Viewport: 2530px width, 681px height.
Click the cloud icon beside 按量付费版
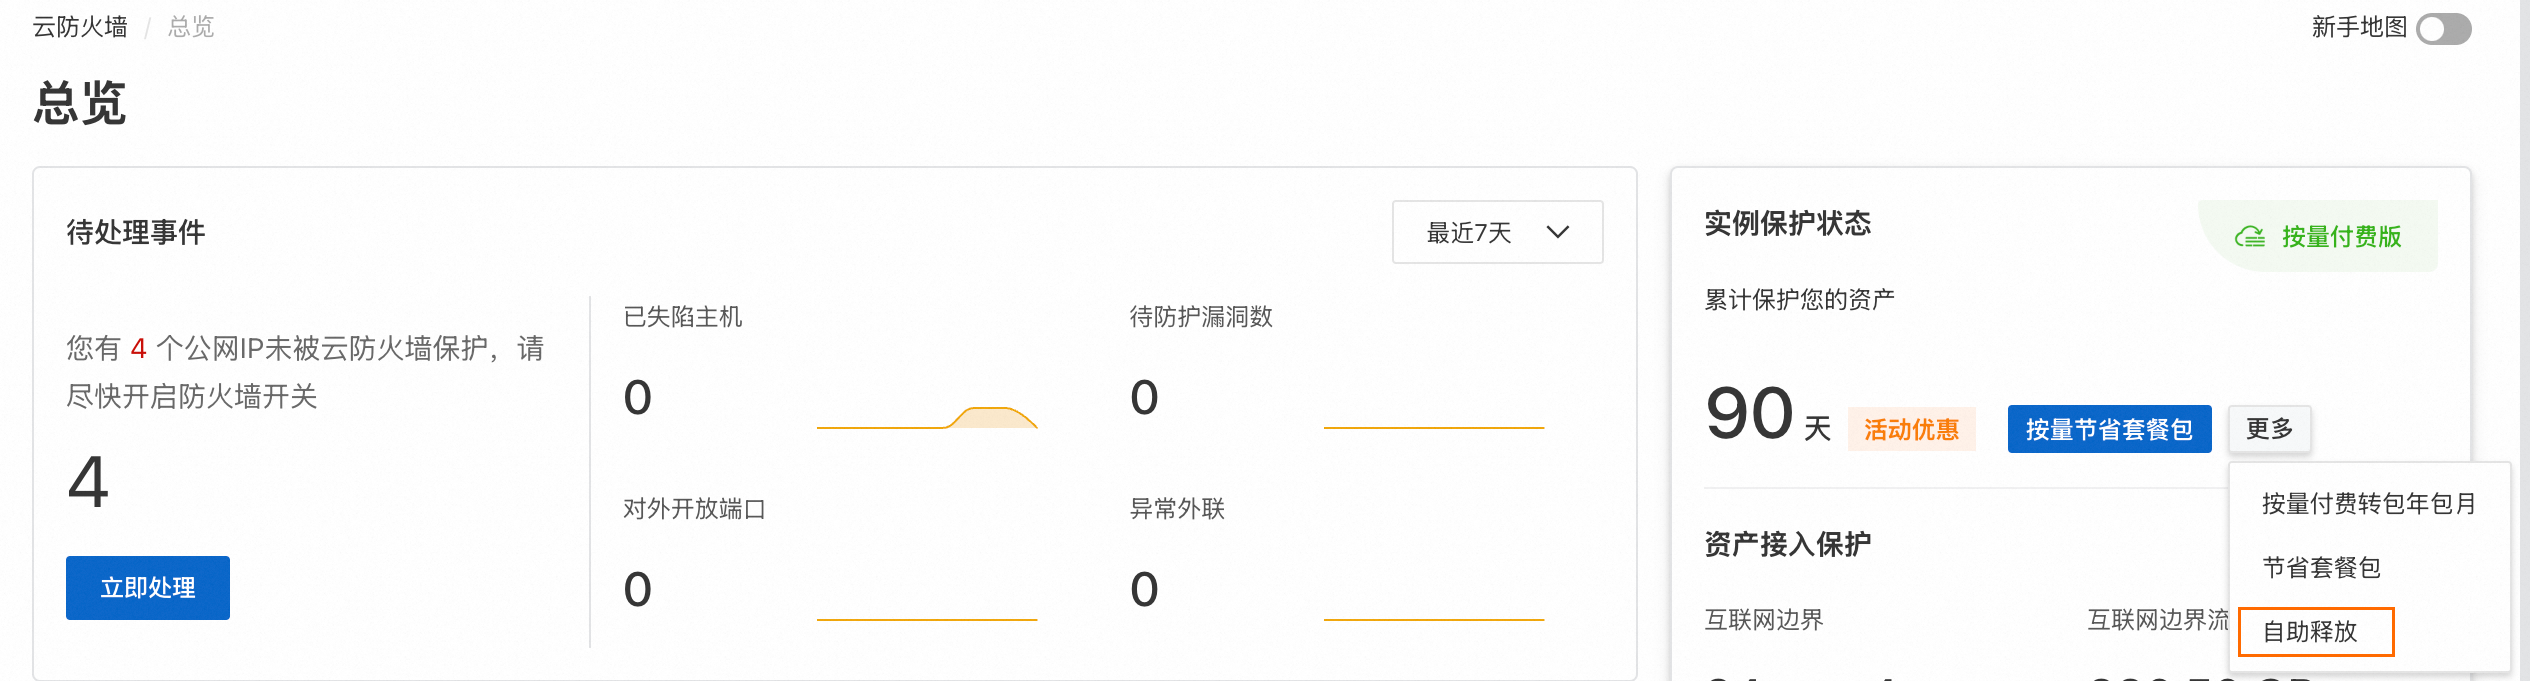tap(2250, 237)
